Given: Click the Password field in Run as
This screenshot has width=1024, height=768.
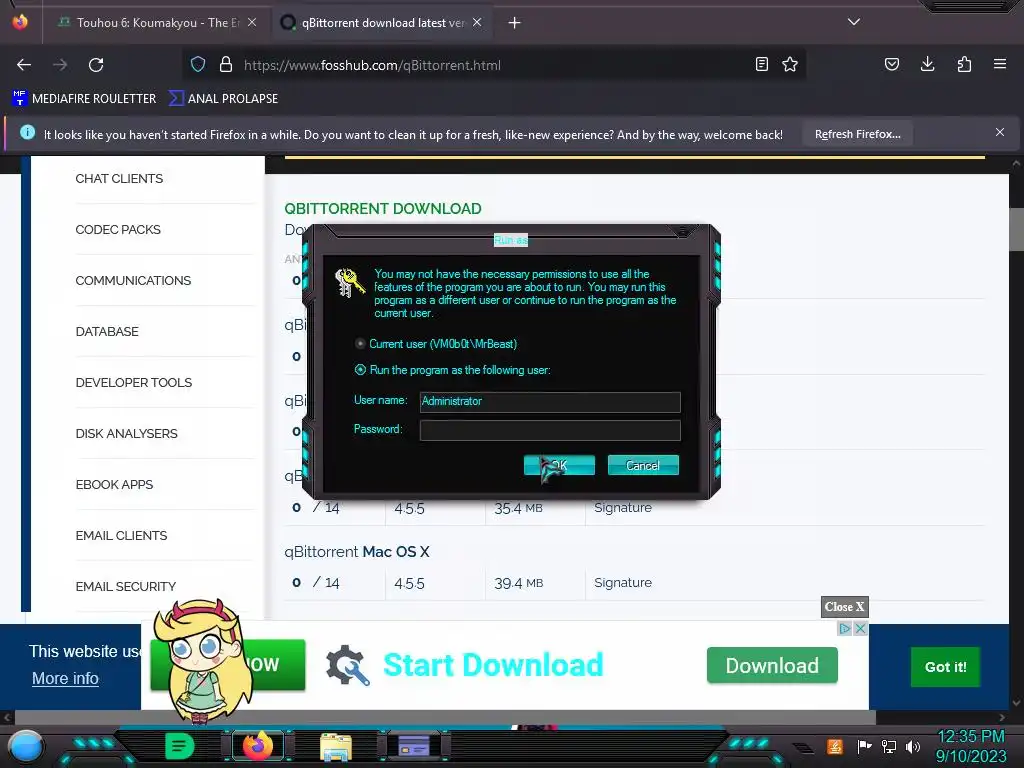Looking at the screenshot, I should tap(550, 430).
